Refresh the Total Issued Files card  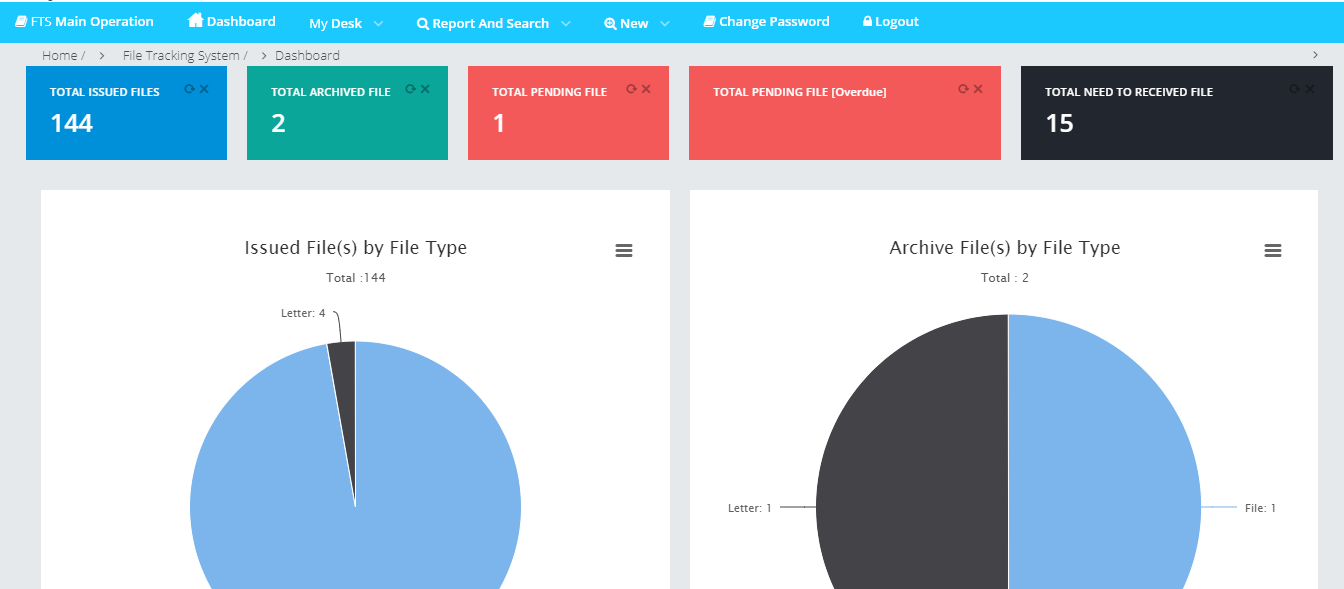click(189, 89)
